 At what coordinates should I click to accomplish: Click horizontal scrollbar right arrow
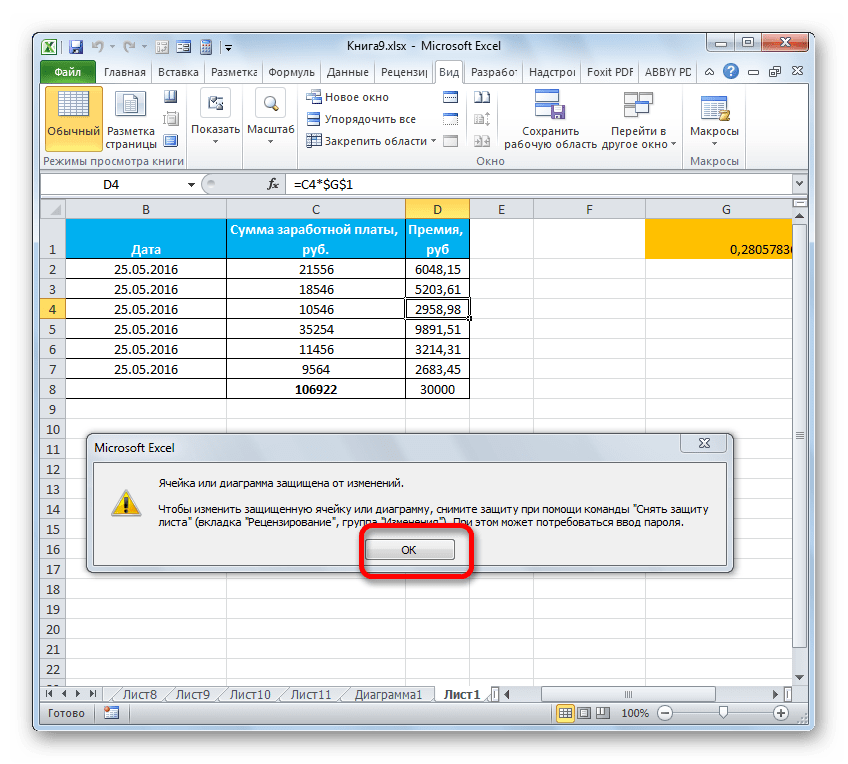[x=776, y=694]
